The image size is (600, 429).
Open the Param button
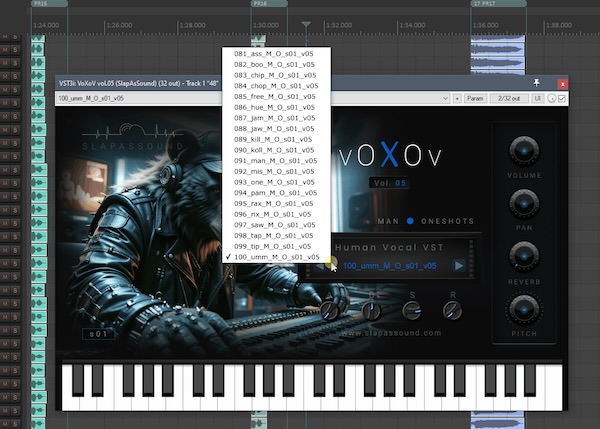(475, 98)
